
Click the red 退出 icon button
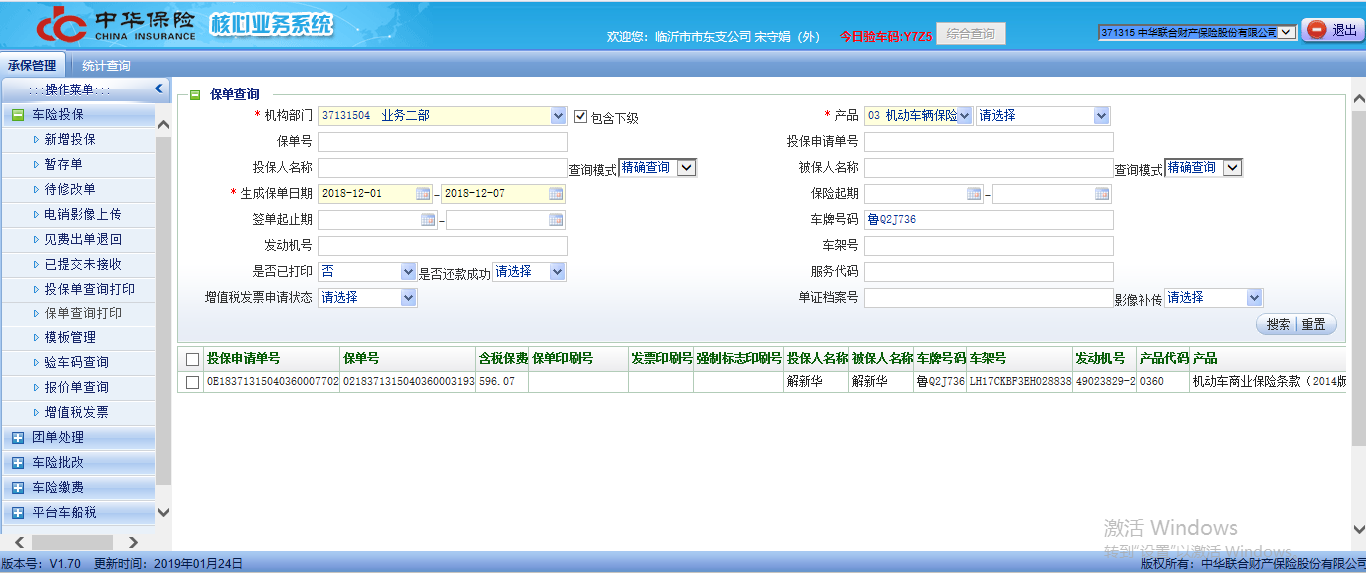pyautogui.click(x=1332, y=30)
